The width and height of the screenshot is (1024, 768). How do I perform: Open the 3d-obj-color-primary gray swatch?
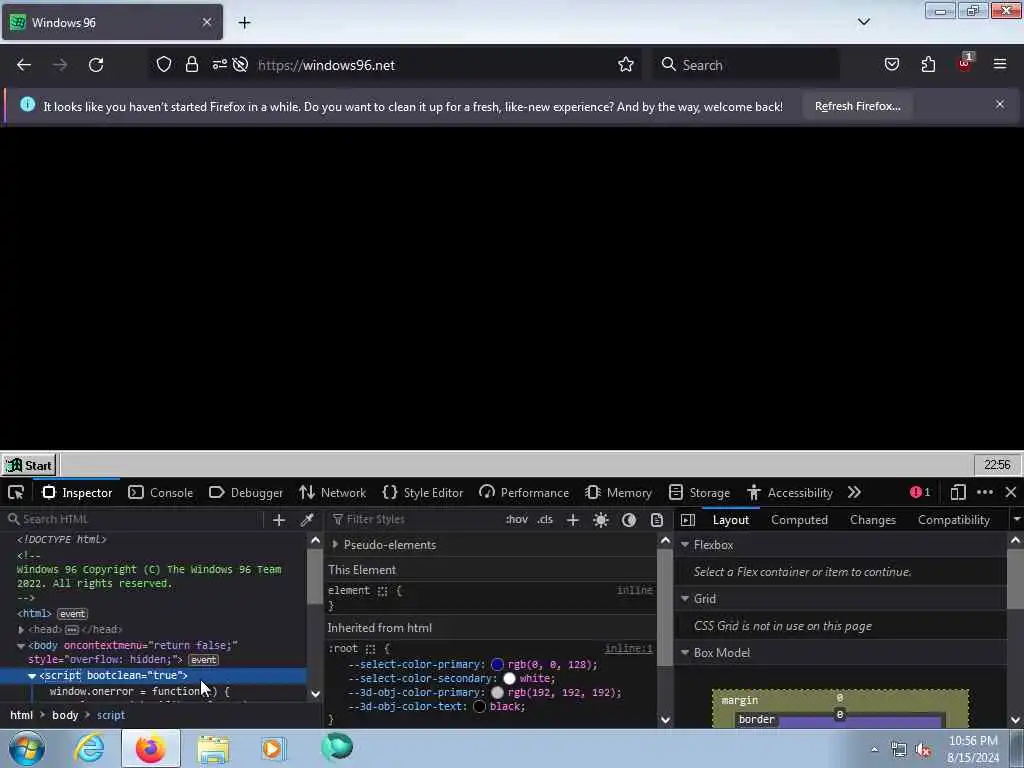[498, 693]
